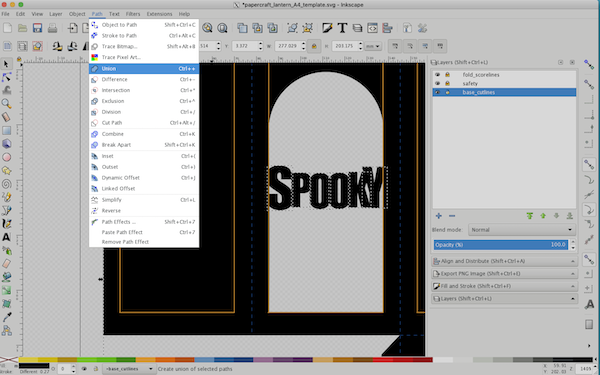Toggle the width-height ratio lock

pos(314,46)
